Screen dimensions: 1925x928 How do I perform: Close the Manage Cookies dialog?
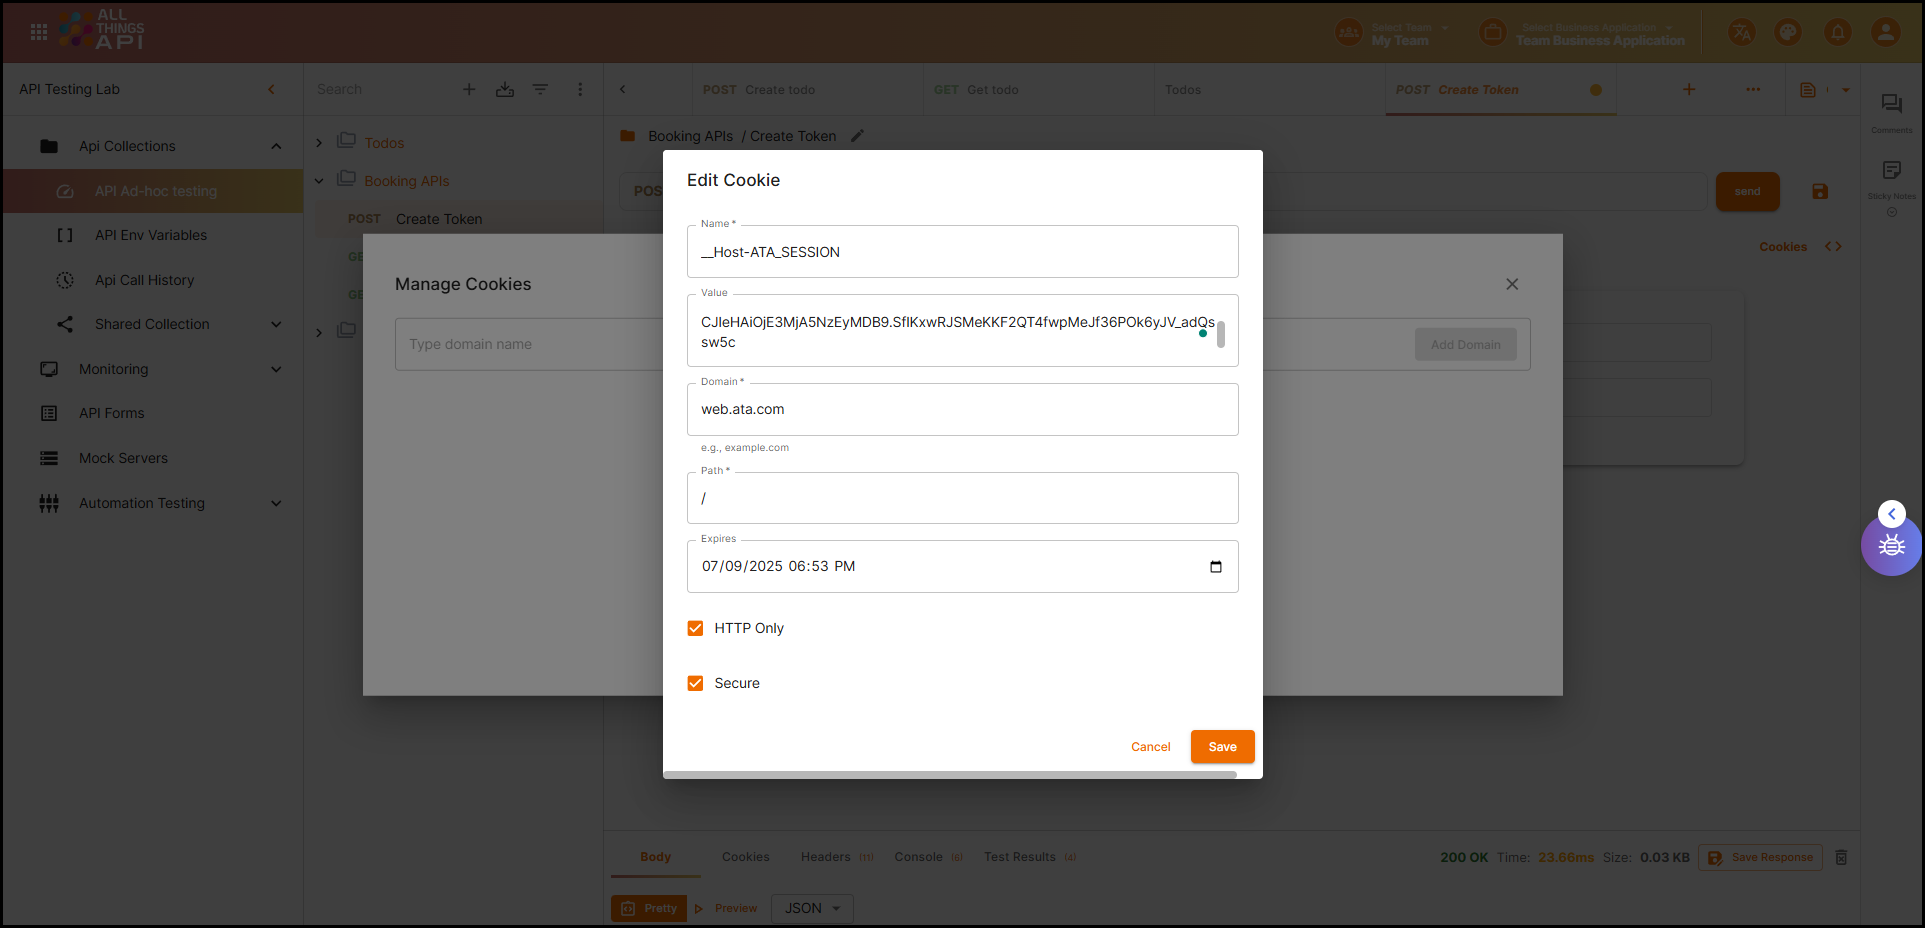(x=1511, y=284)
